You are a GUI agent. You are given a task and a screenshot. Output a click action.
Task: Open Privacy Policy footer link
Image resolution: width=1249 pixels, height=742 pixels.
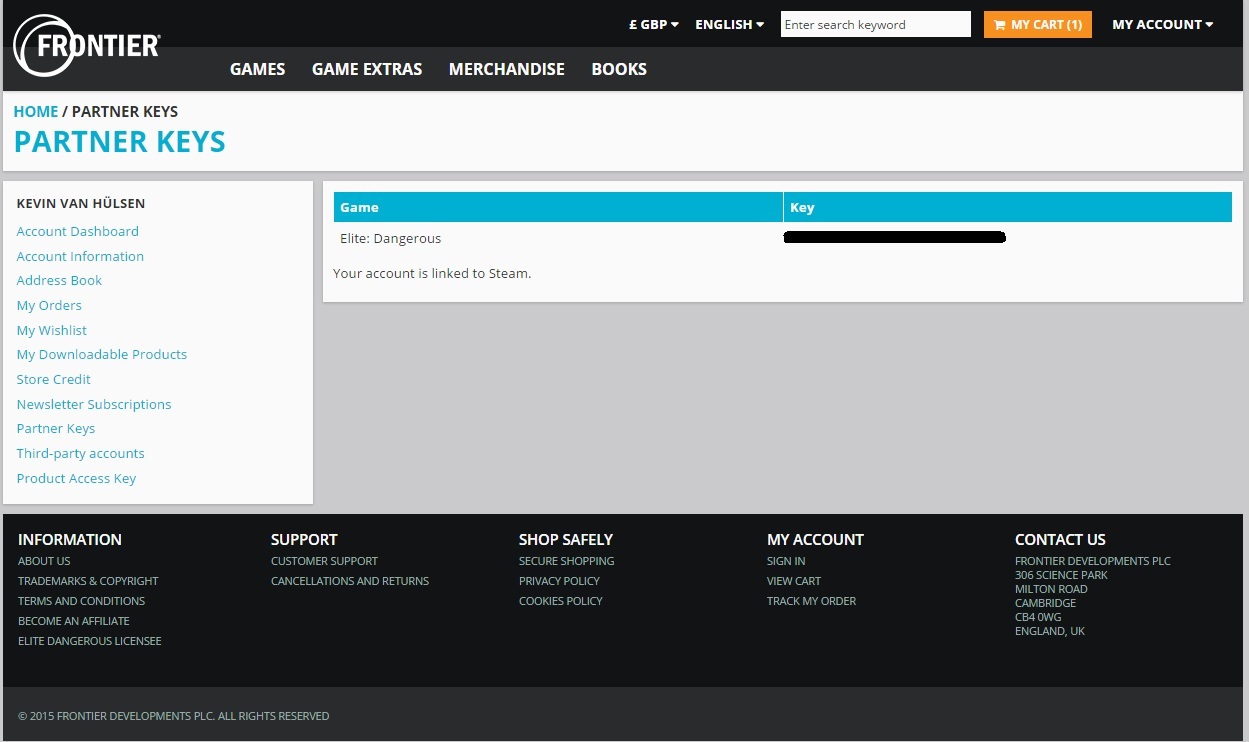click(559, 581)
